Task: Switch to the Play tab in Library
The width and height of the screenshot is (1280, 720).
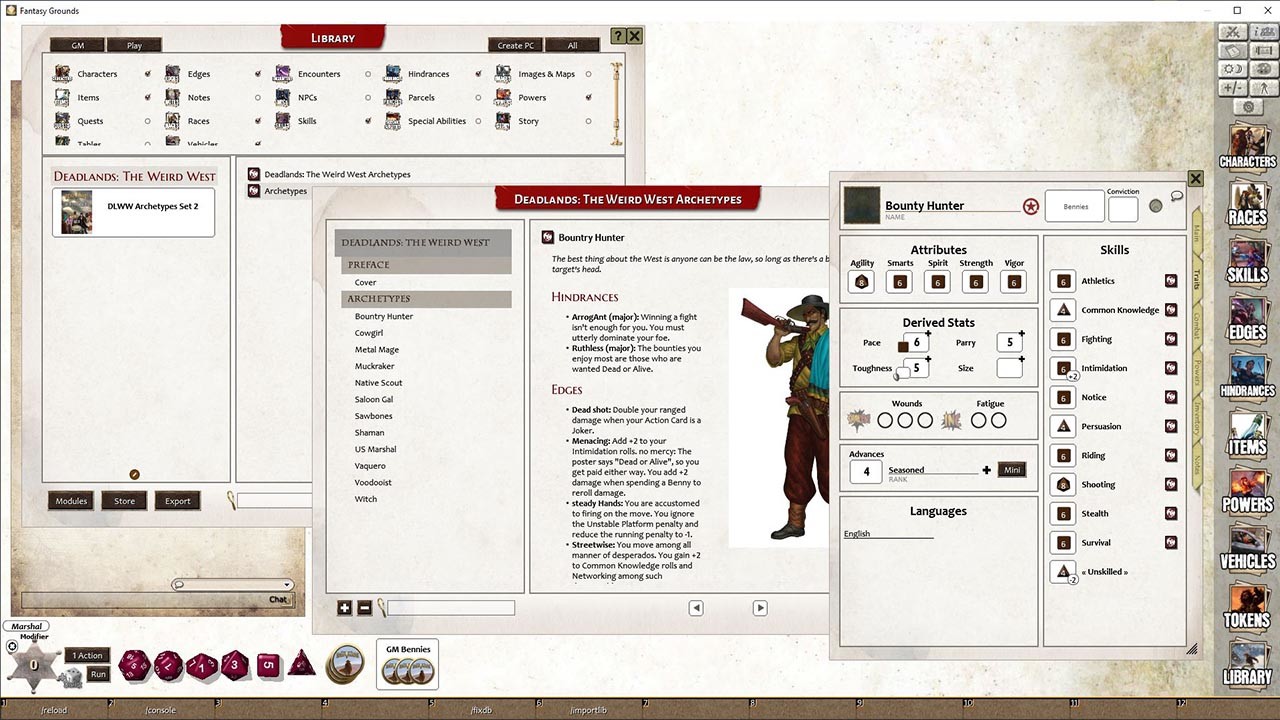Action: (x=134, y=44)
